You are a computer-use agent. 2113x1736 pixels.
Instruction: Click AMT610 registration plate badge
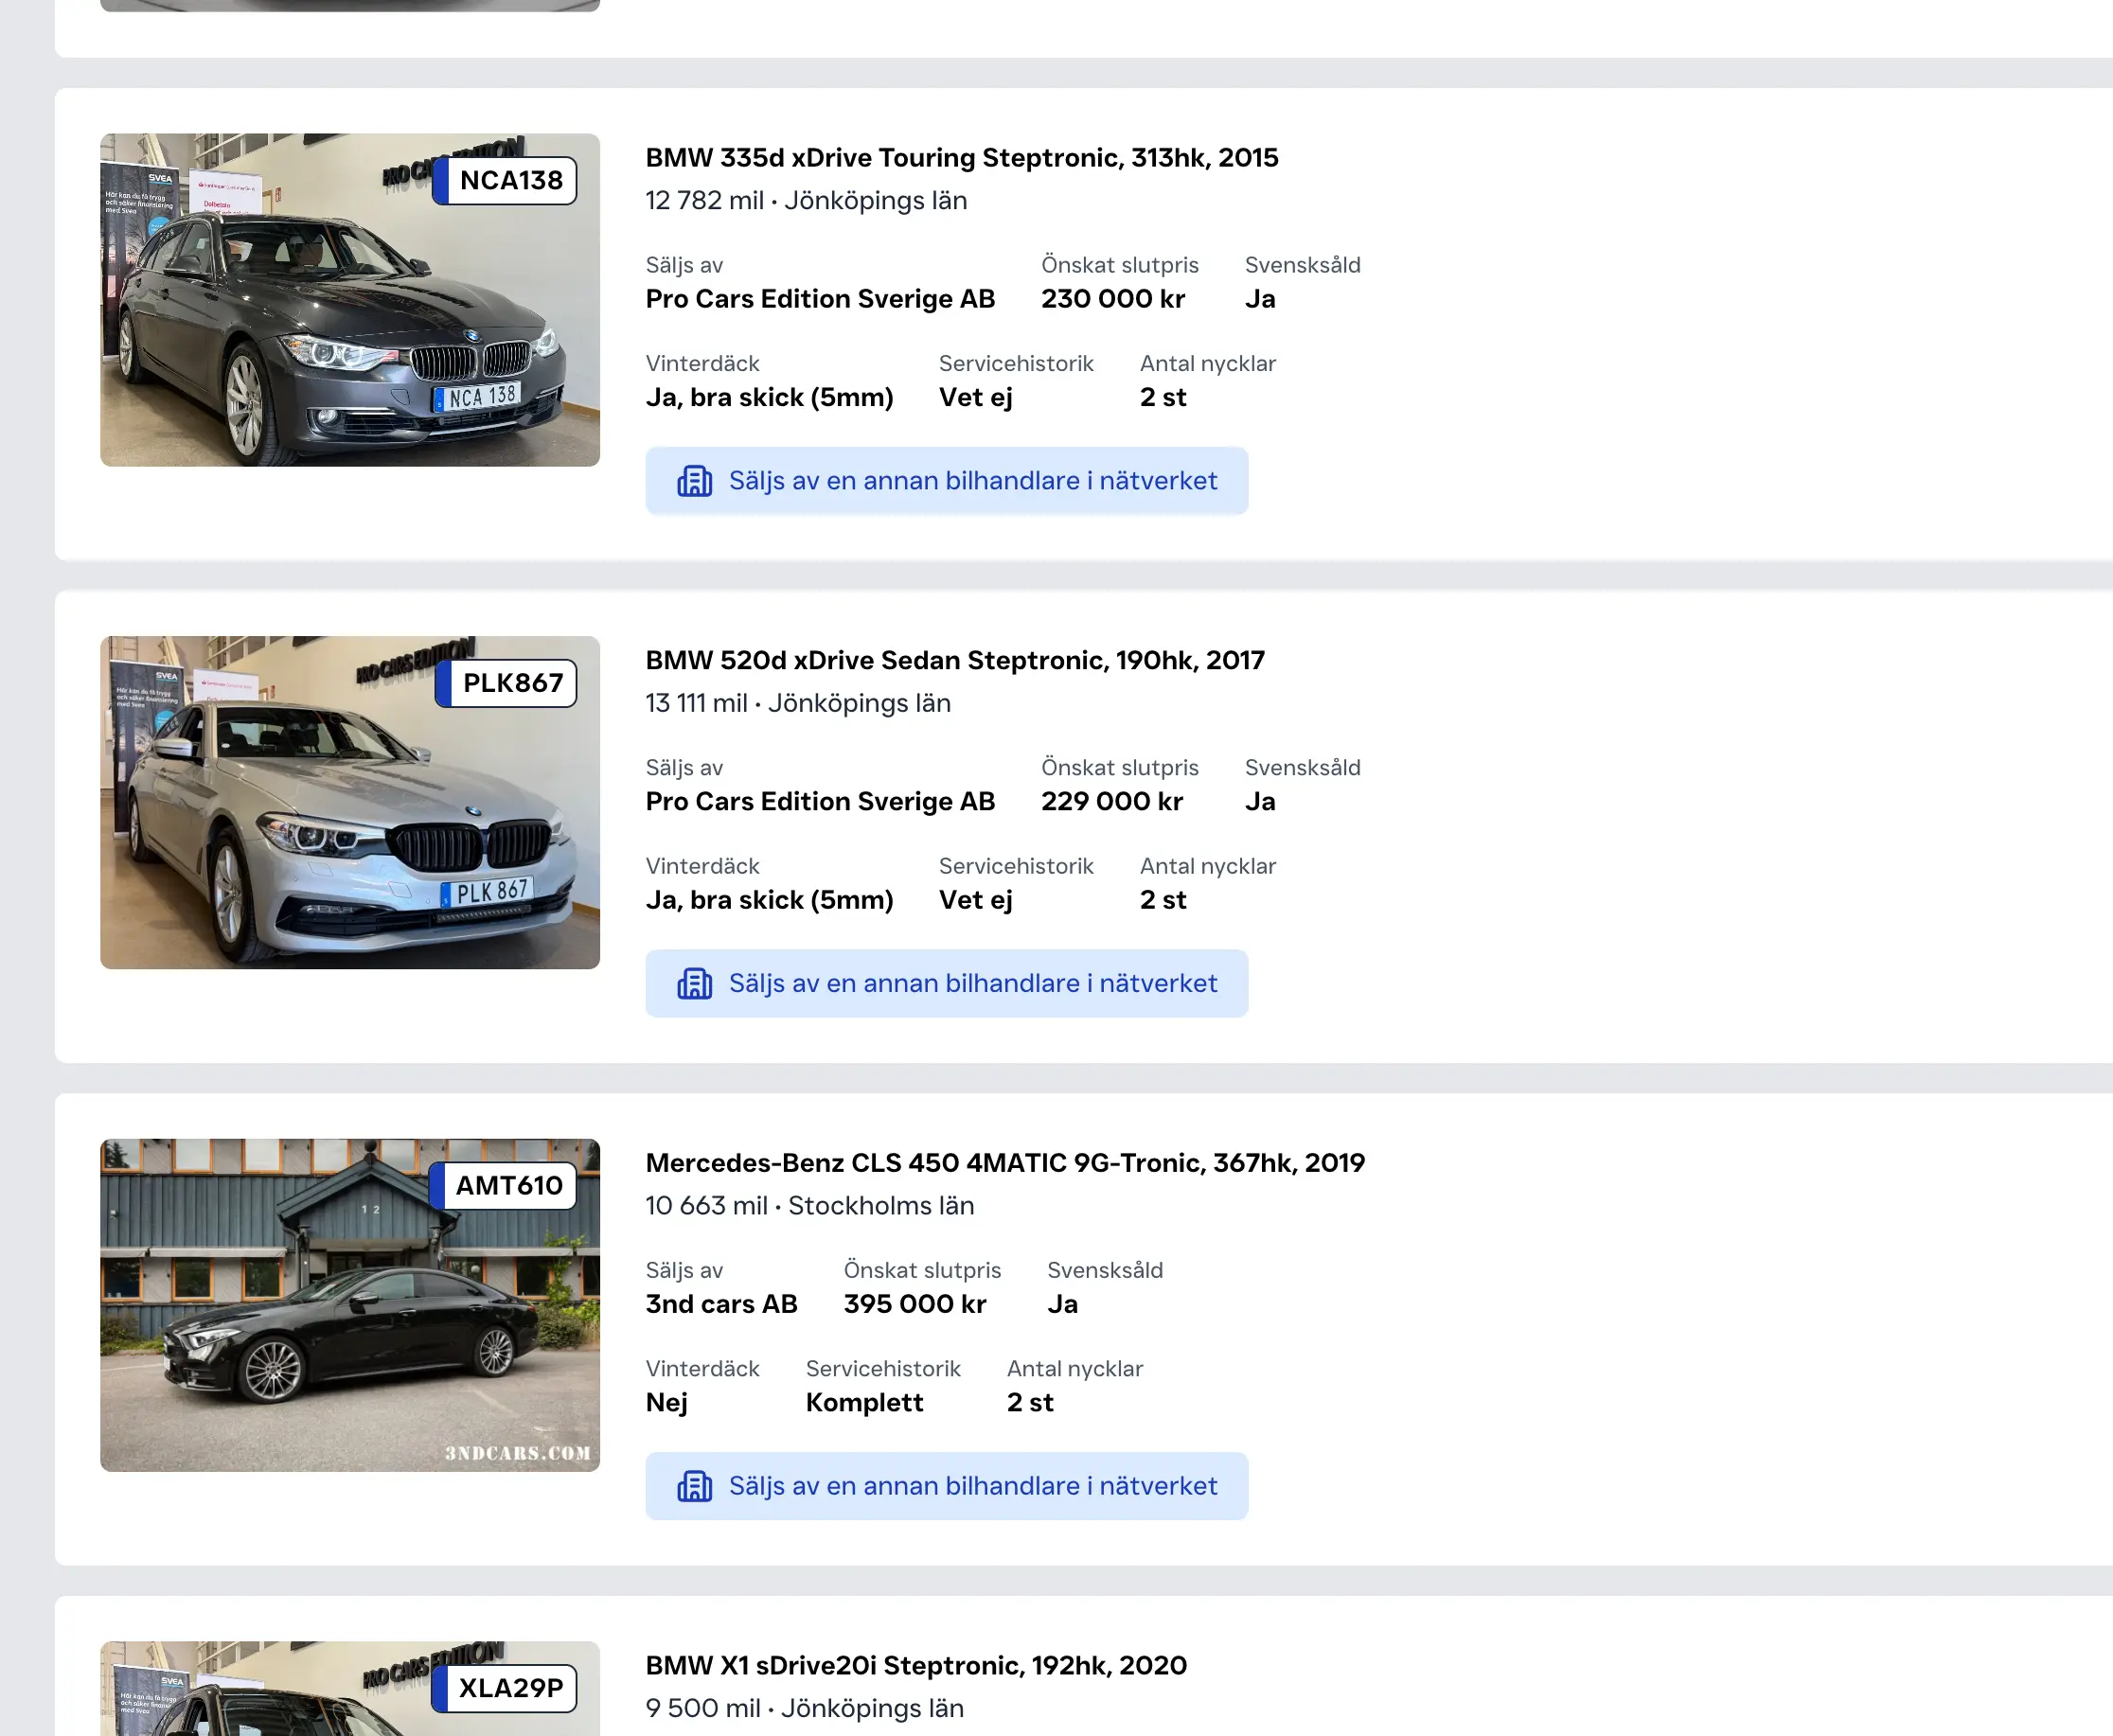click(503, 1186)
